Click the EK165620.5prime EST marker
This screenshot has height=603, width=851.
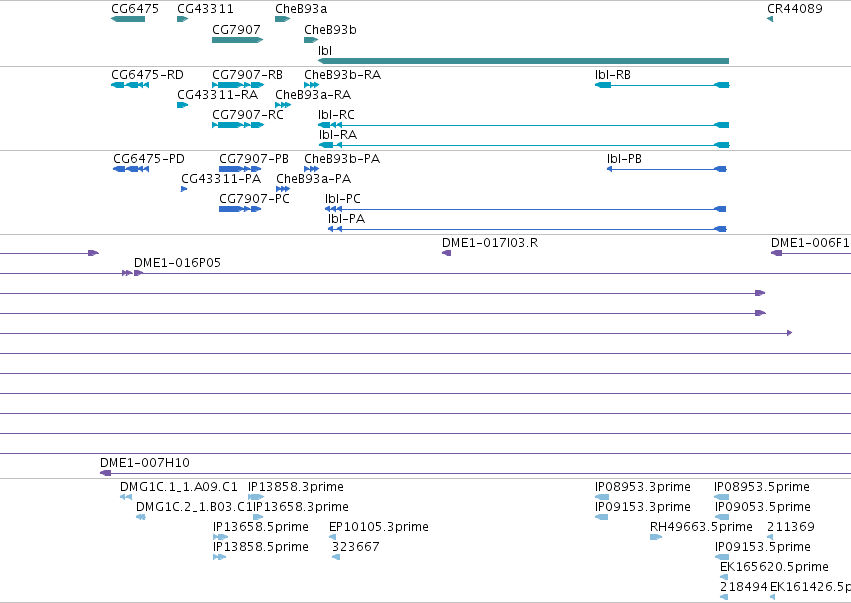coord(724,577)
